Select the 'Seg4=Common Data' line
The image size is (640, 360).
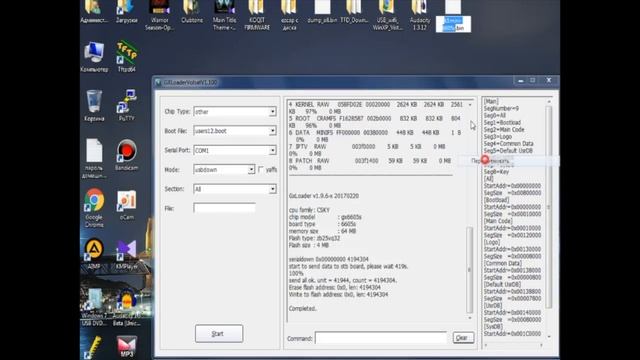pyautogui.click(x=509, y=143)
